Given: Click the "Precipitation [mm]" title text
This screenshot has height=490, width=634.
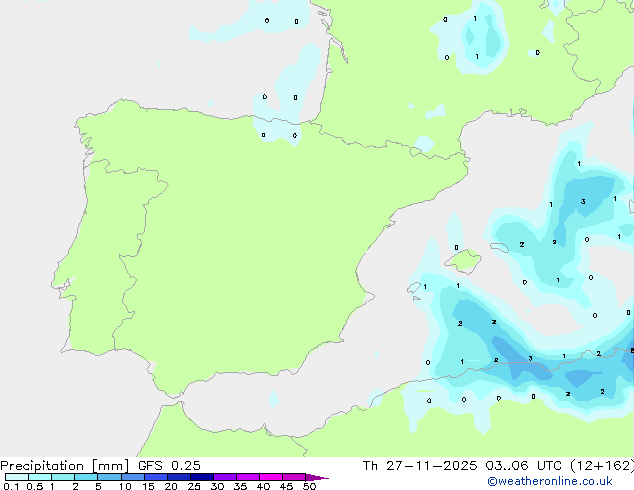Looking at the screenshot, I should (x=65, y=466).
